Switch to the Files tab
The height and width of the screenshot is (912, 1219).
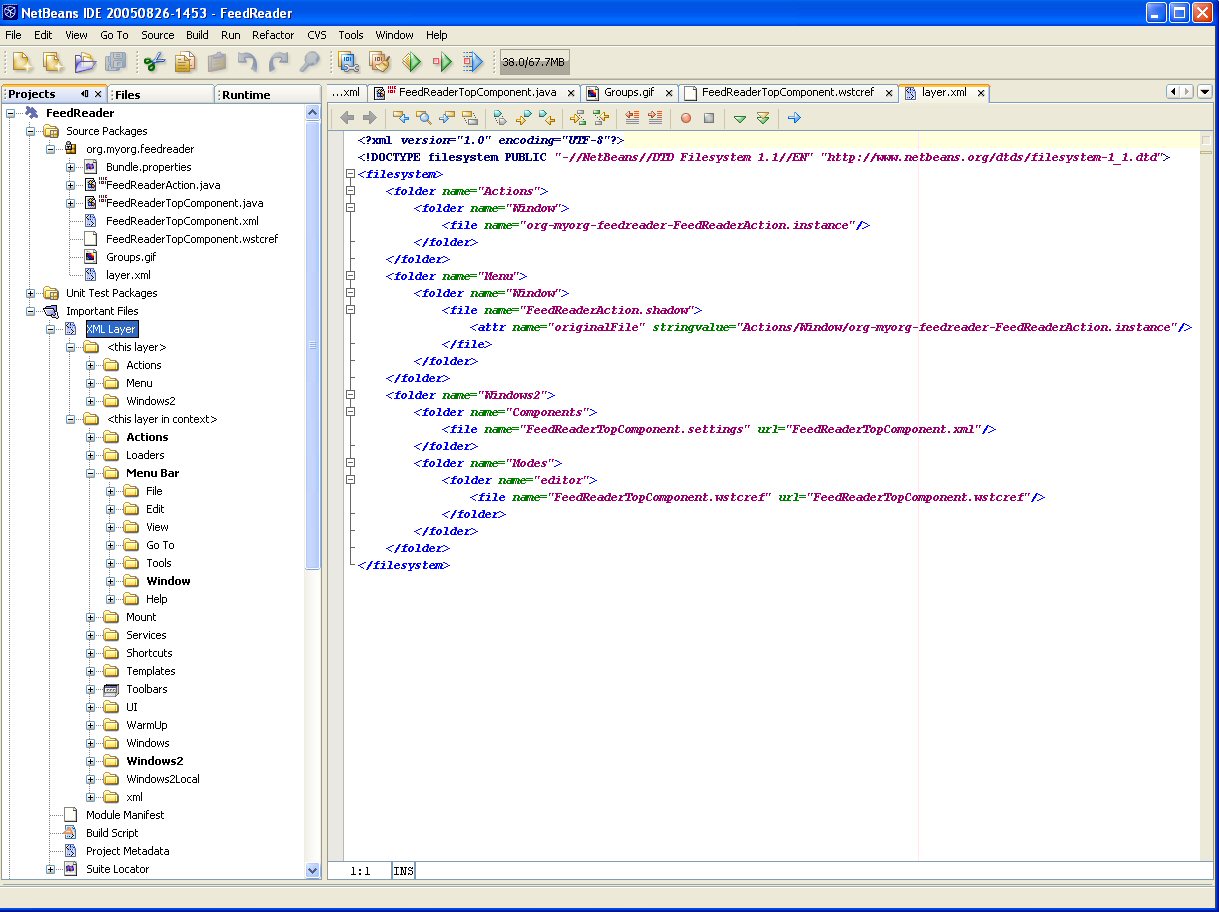(128, 95)
